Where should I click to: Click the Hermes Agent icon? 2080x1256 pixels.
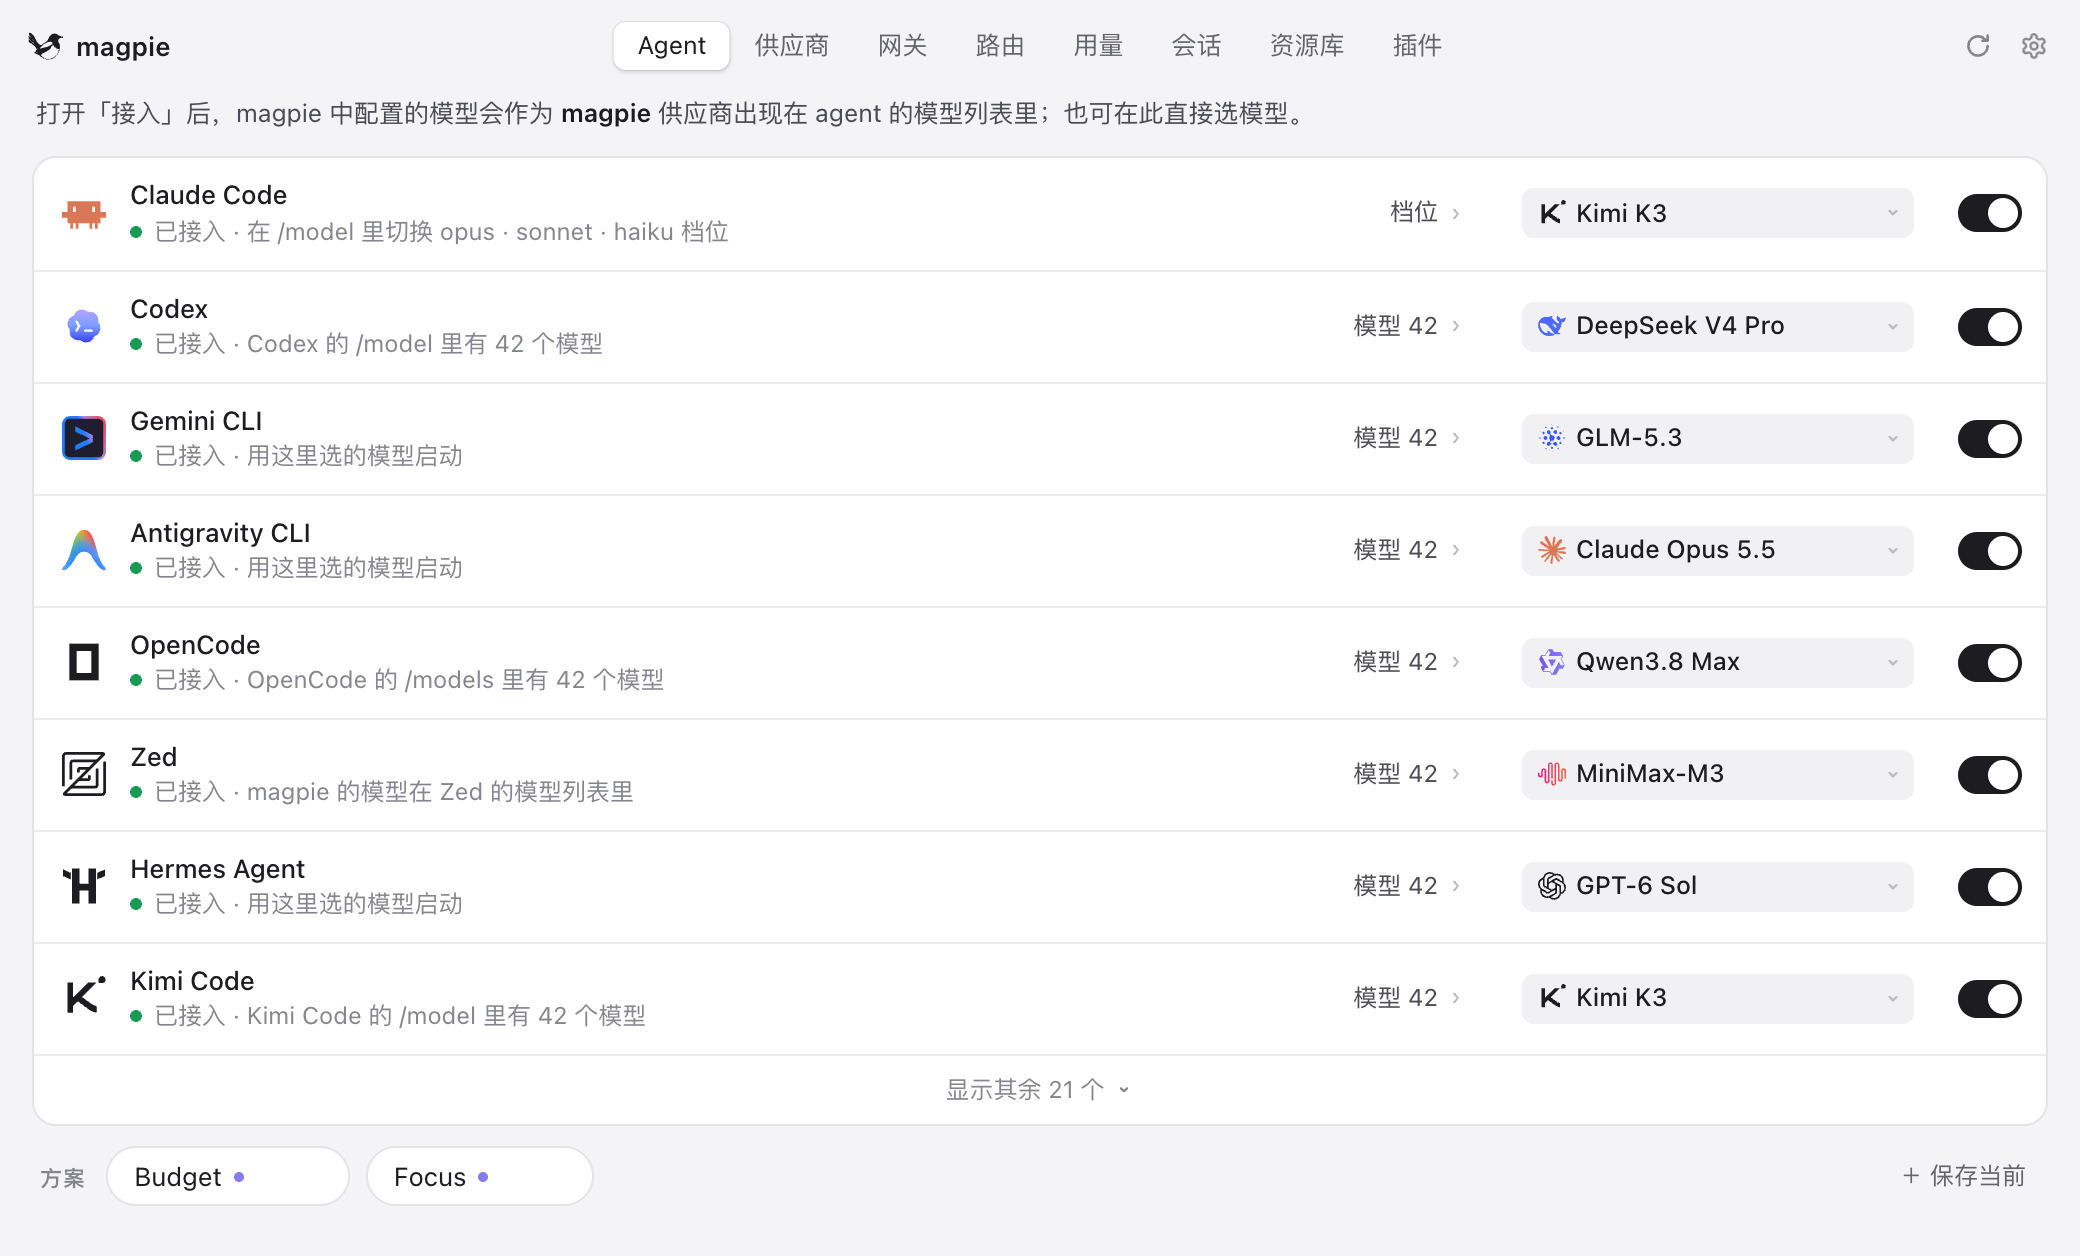tap(84, 886)
